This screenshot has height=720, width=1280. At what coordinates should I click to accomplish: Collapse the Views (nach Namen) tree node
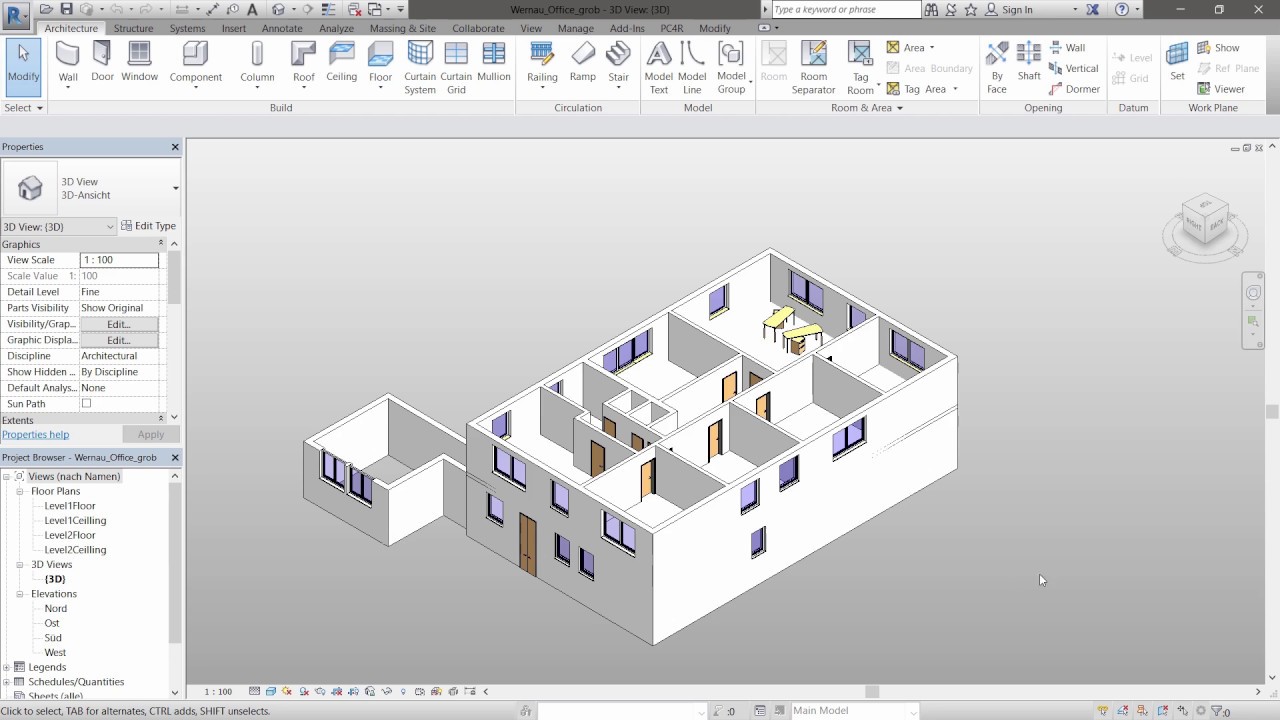pyautogui.click(x=6, y=477)
